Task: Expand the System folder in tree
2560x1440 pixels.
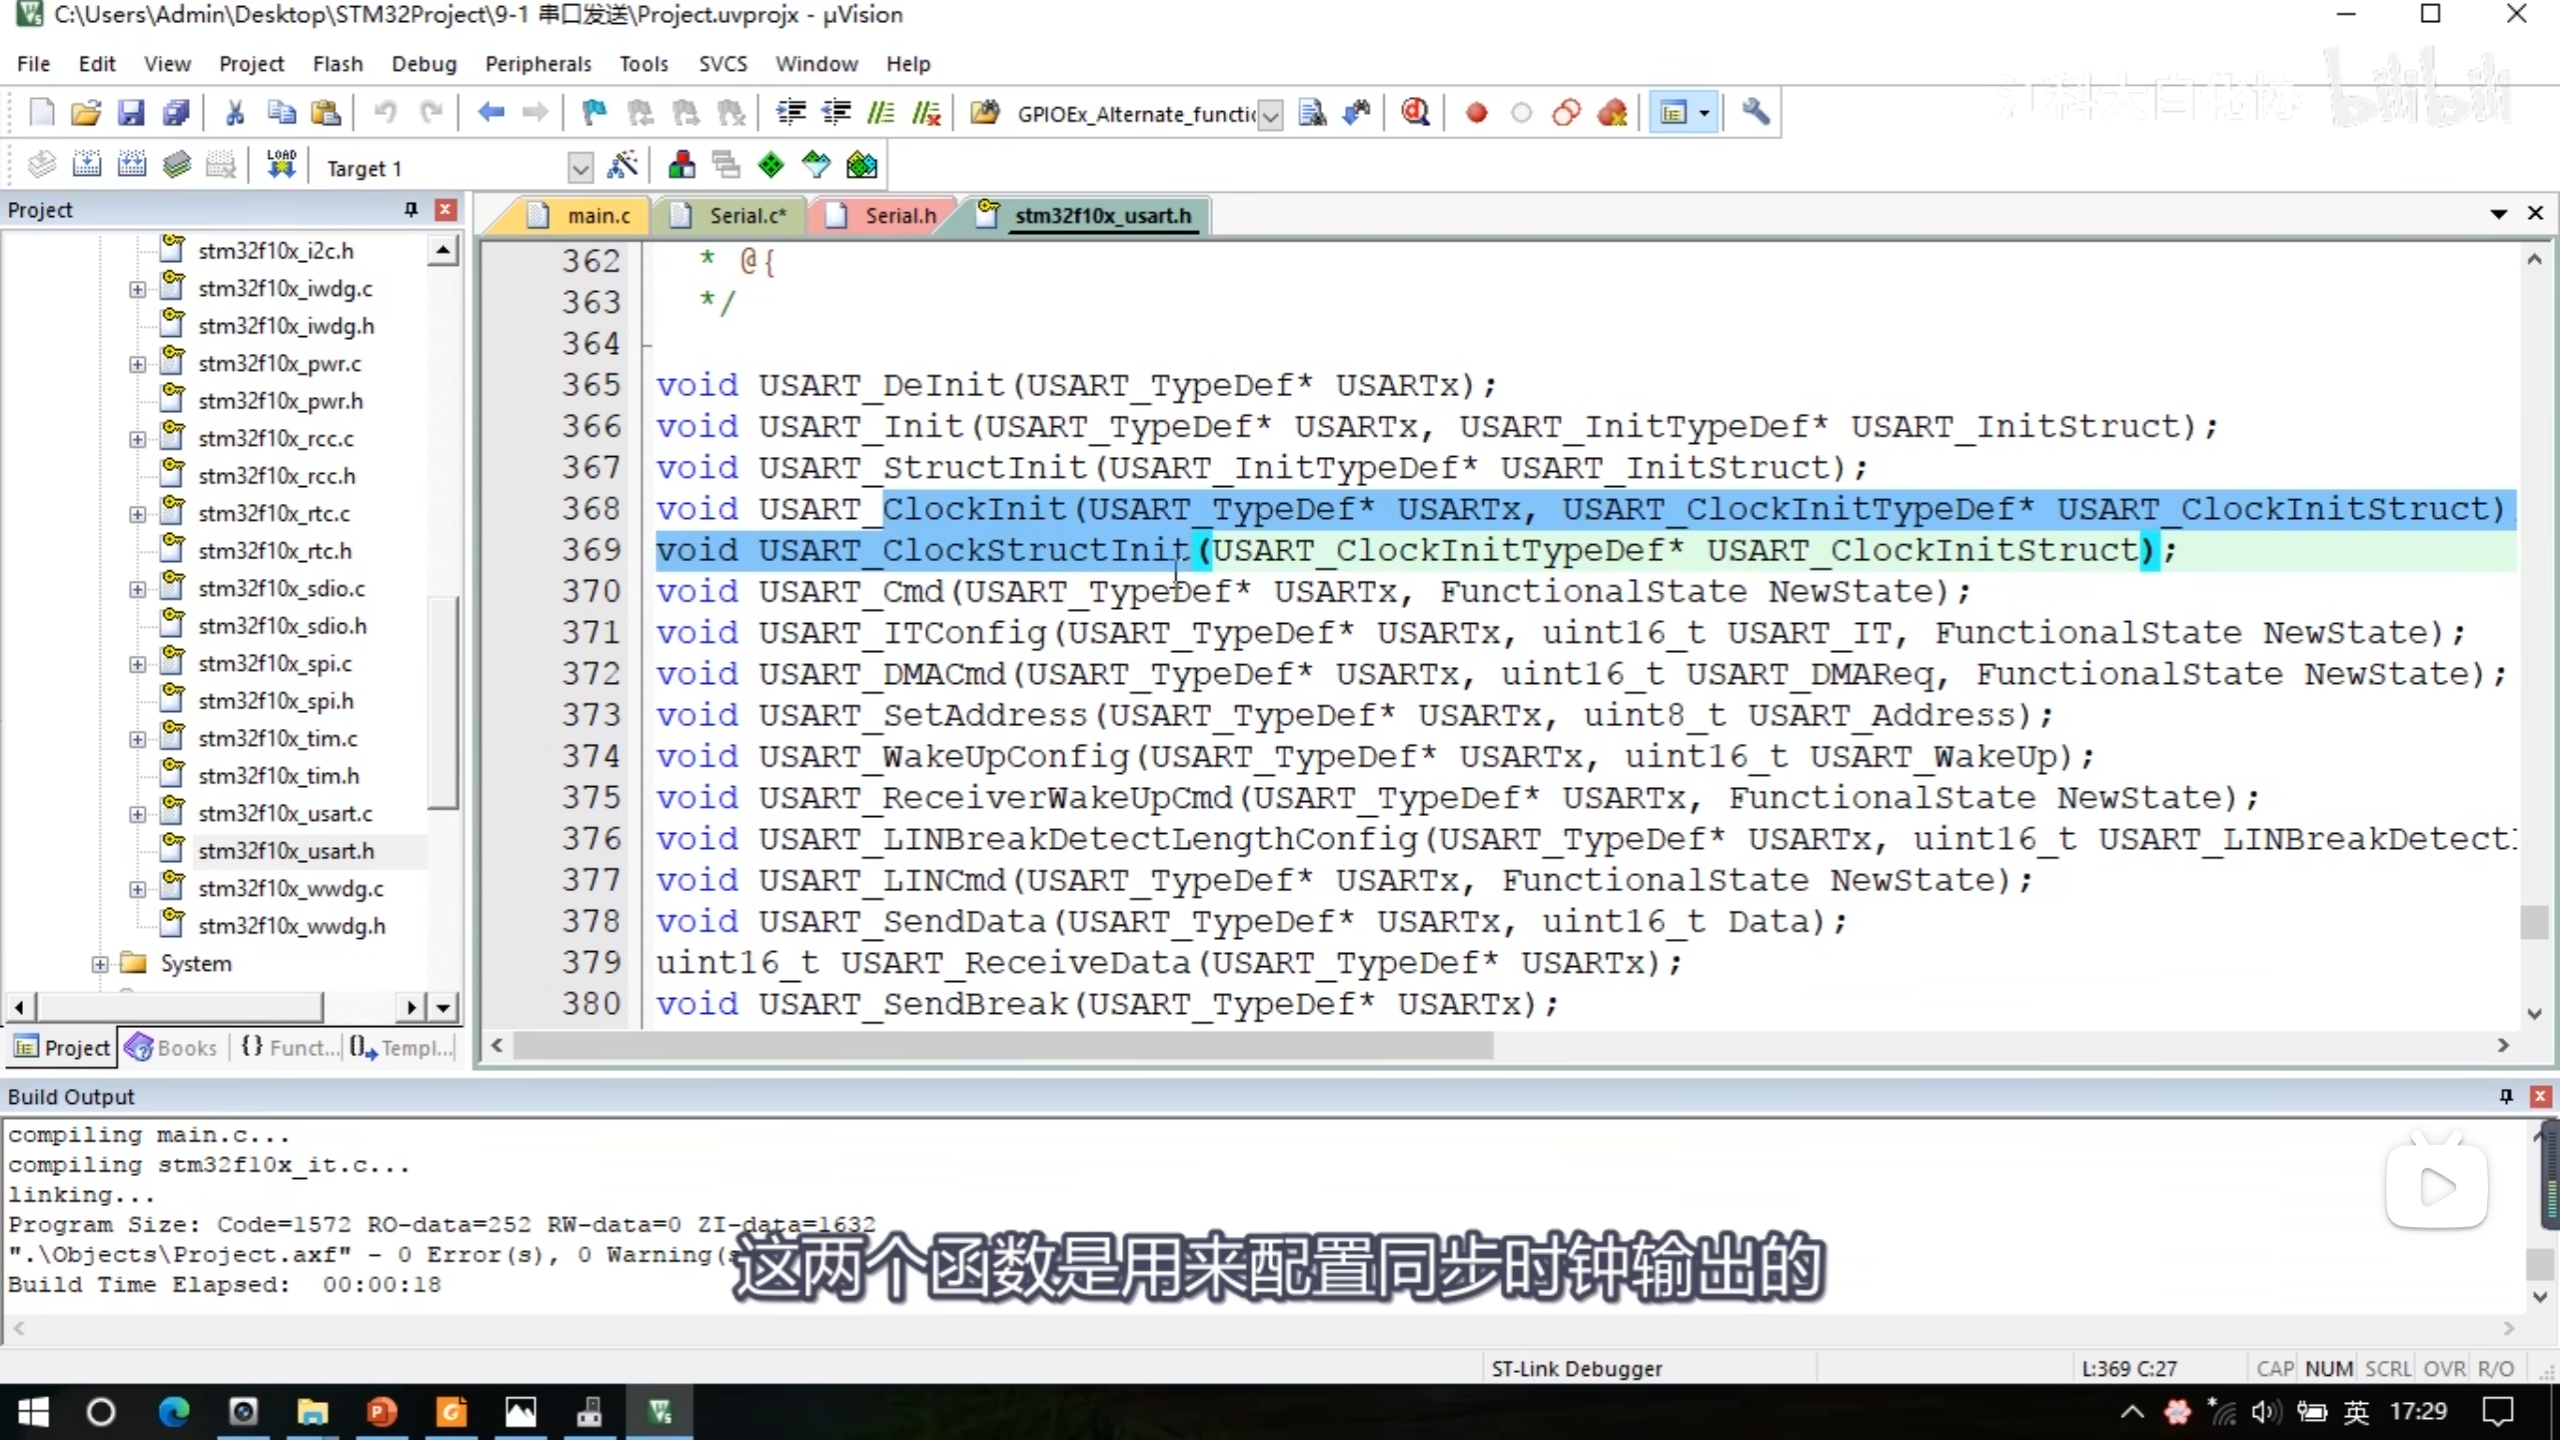Action: coord(99,964)
